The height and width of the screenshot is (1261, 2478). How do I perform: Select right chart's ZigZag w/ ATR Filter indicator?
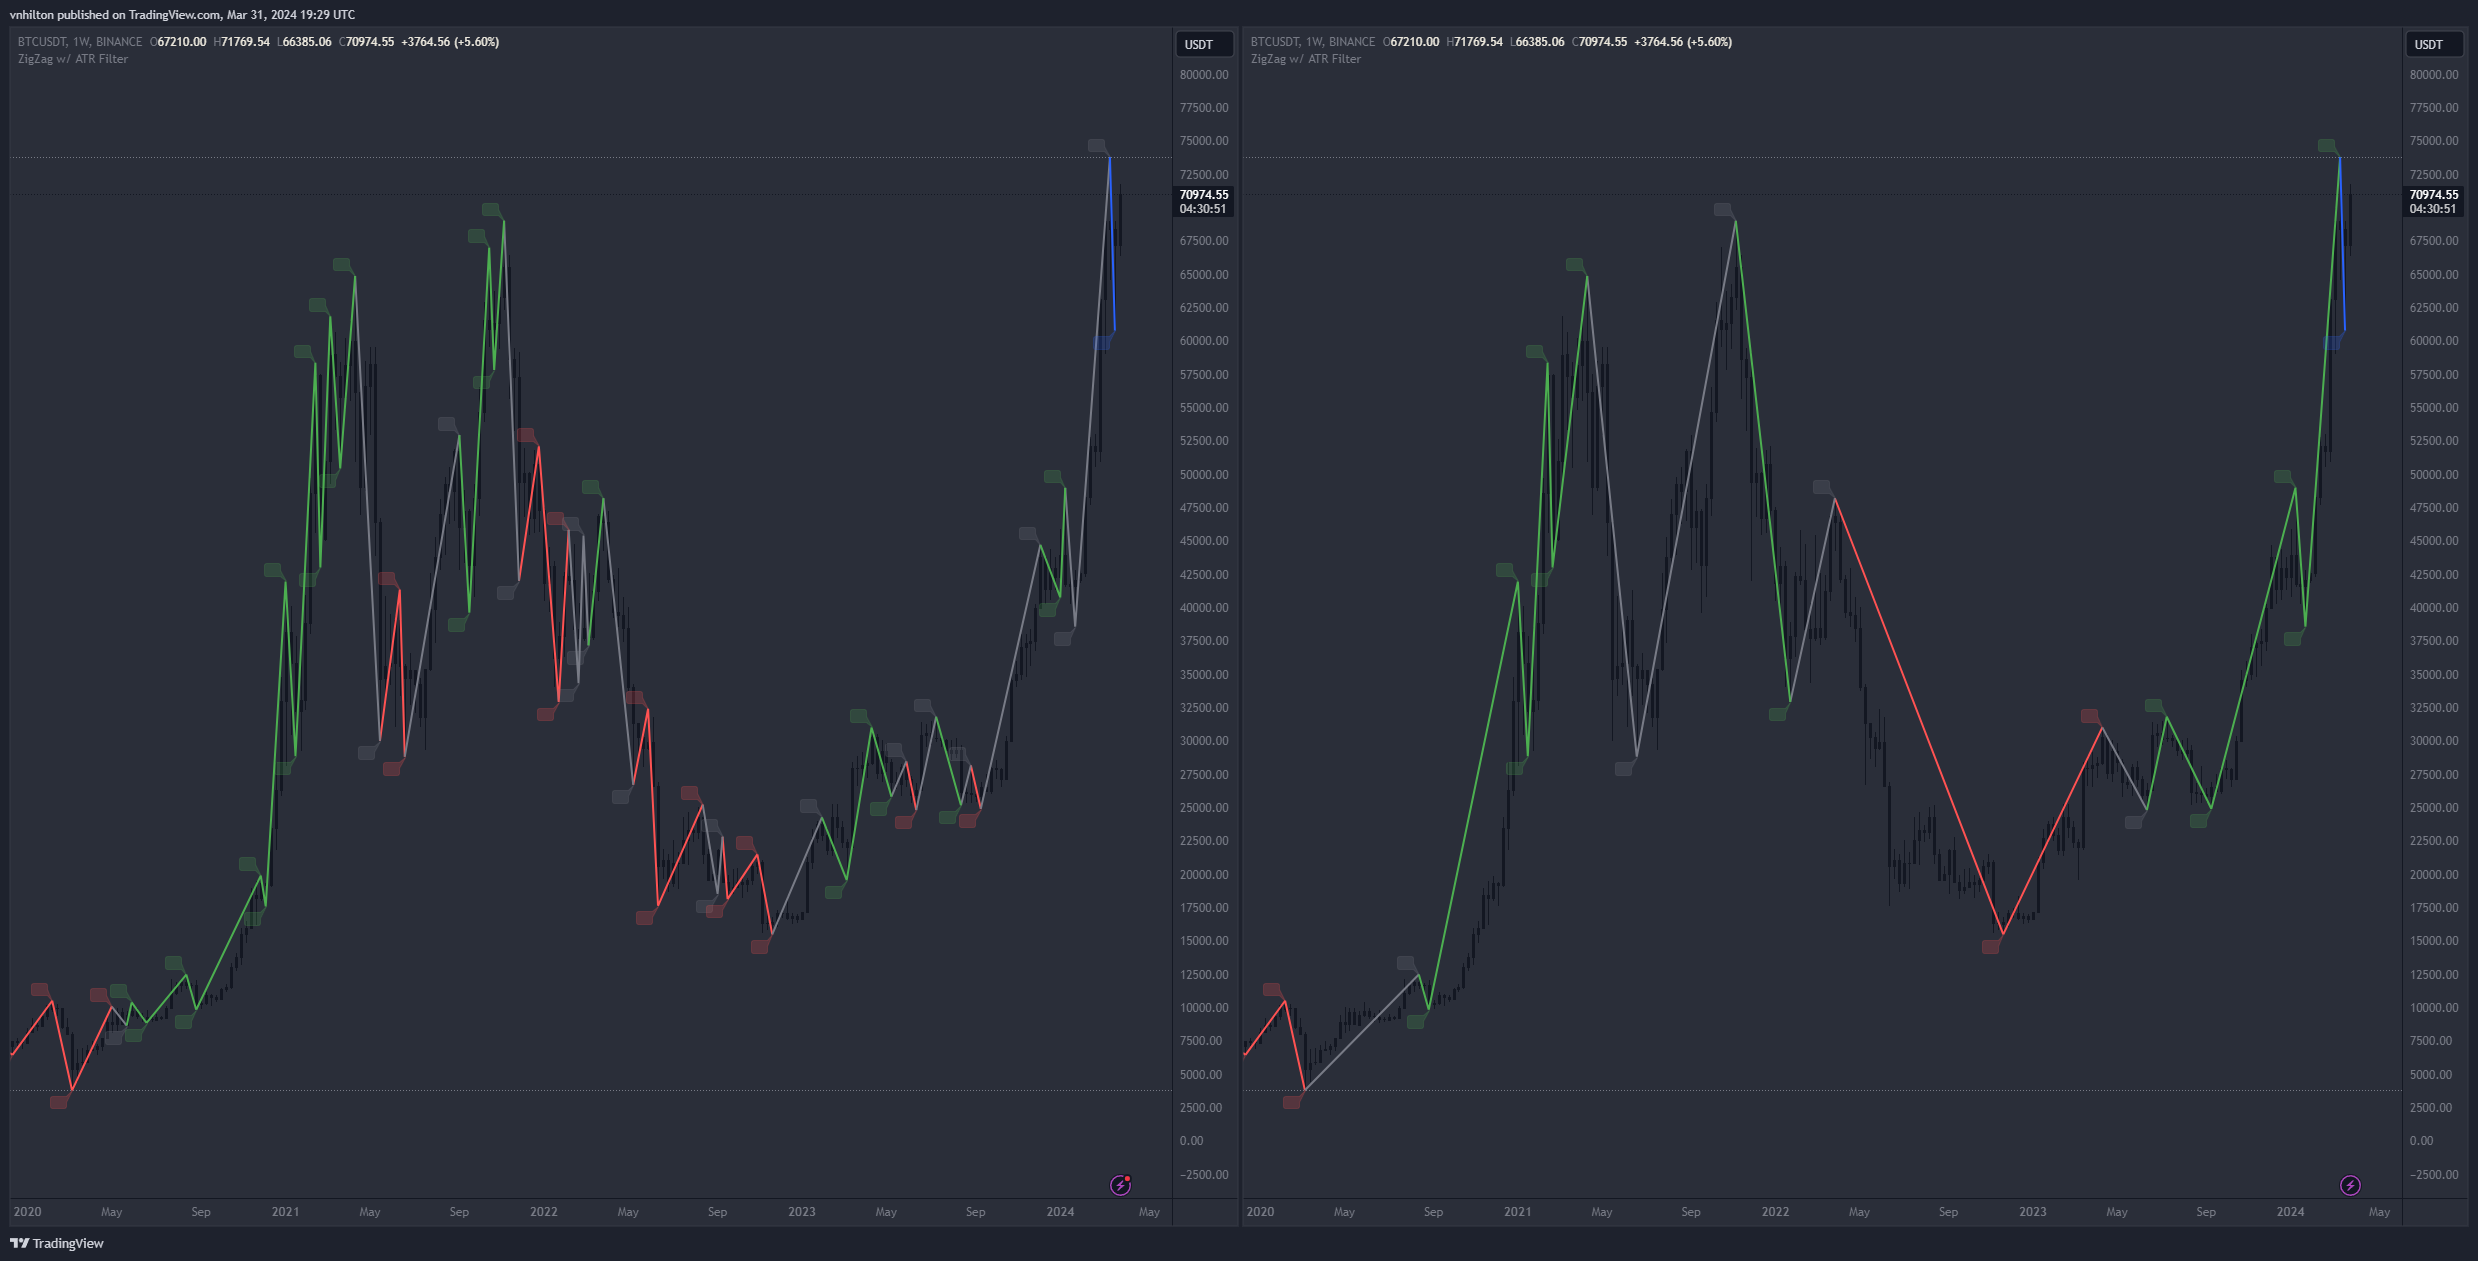(x=1306, y=59)
